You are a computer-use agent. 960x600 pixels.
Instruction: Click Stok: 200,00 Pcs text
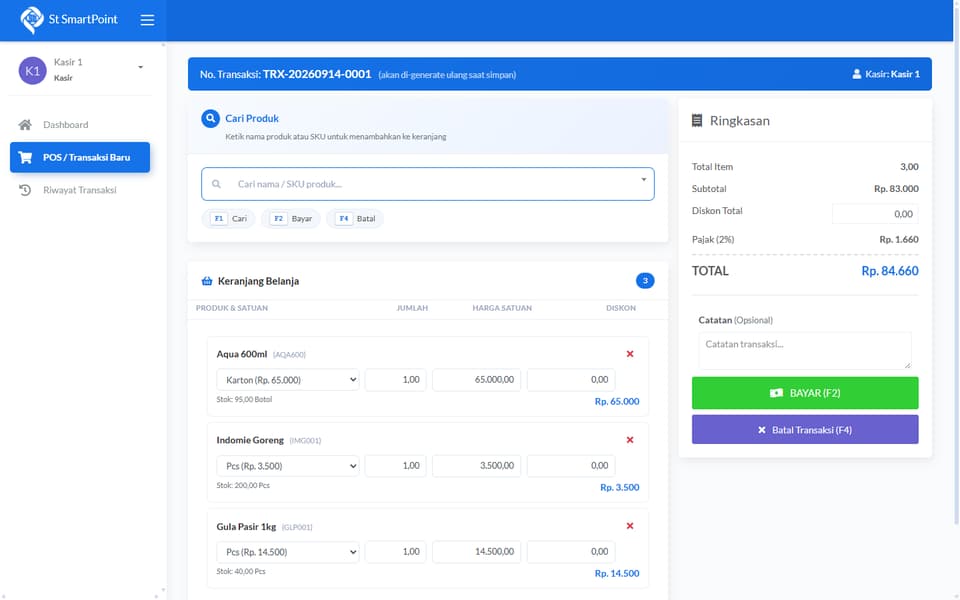(243, 486)
